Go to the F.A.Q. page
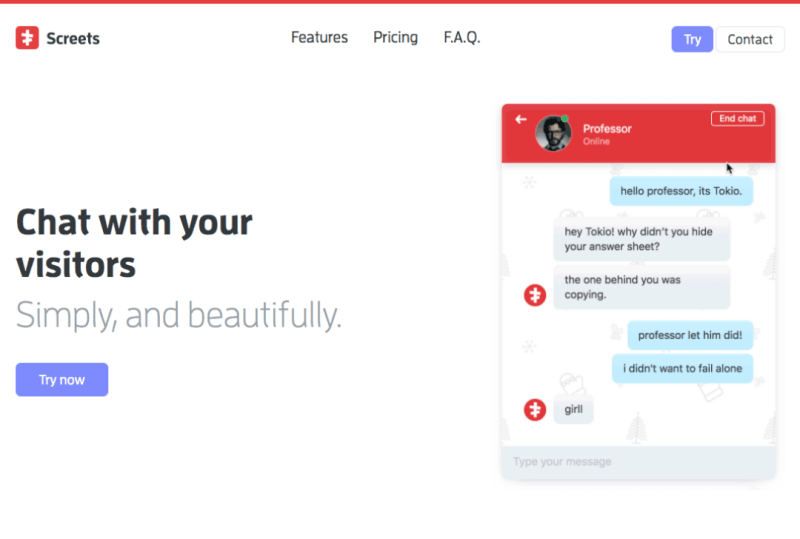This screenshot has width=800, height=539. (x=462, y=37)
